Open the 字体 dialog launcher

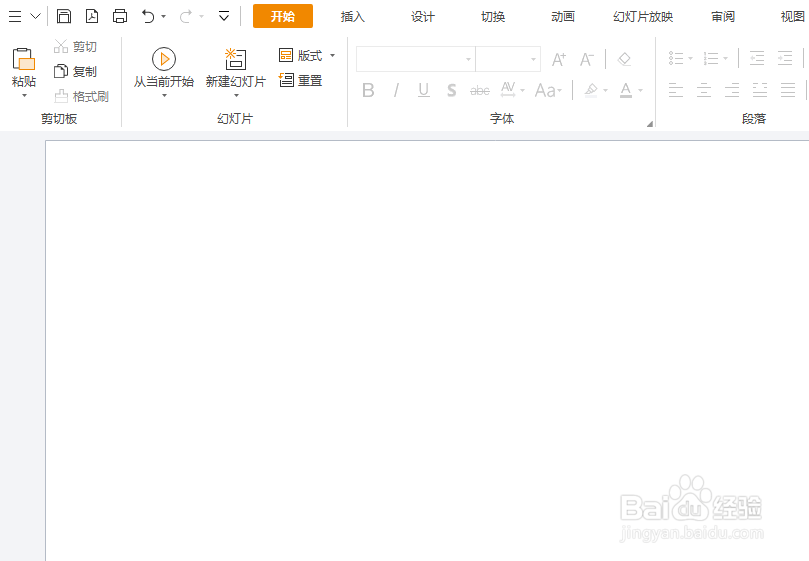click(650, 123)
